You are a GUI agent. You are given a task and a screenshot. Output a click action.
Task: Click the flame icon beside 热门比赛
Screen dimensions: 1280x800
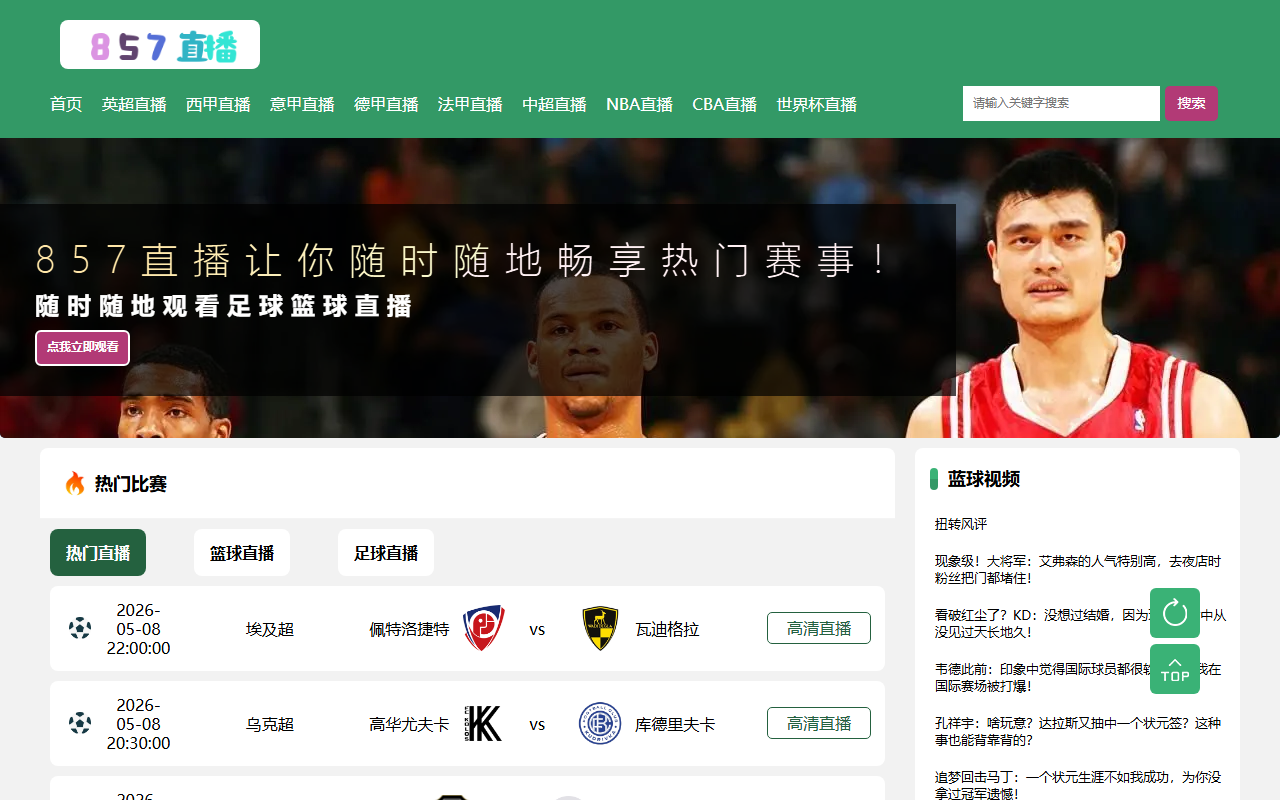coord(75,484)
